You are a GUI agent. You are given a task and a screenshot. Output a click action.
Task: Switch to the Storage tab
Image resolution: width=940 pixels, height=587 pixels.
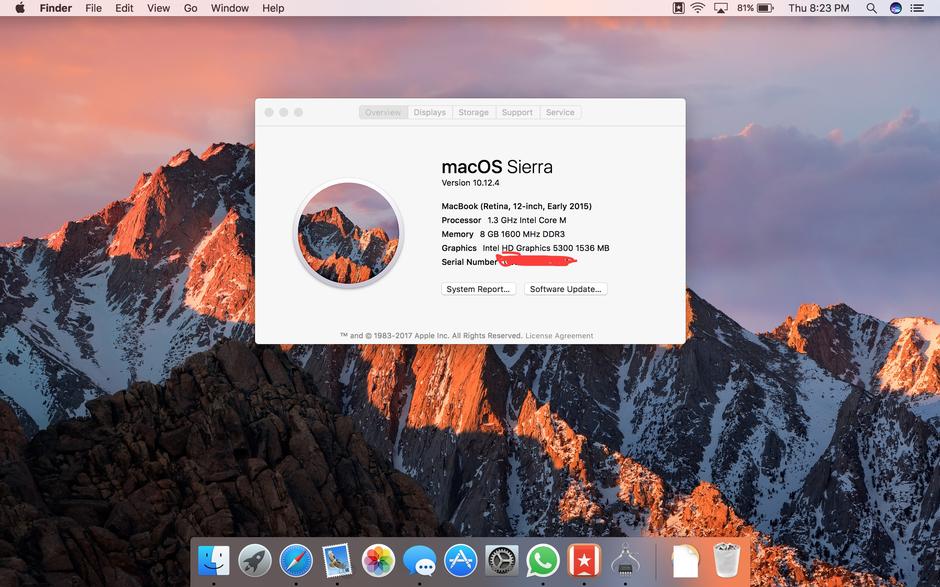click(474, 112)
